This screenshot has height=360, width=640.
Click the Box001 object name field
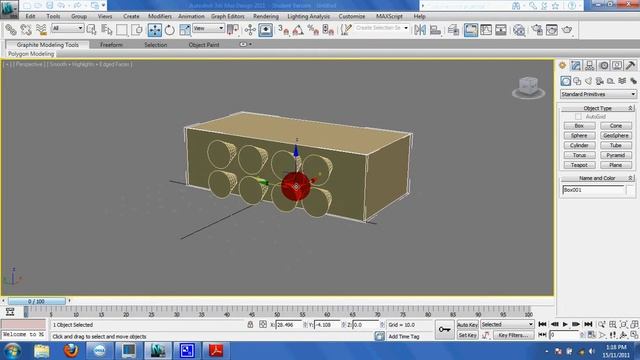point(593,190)
